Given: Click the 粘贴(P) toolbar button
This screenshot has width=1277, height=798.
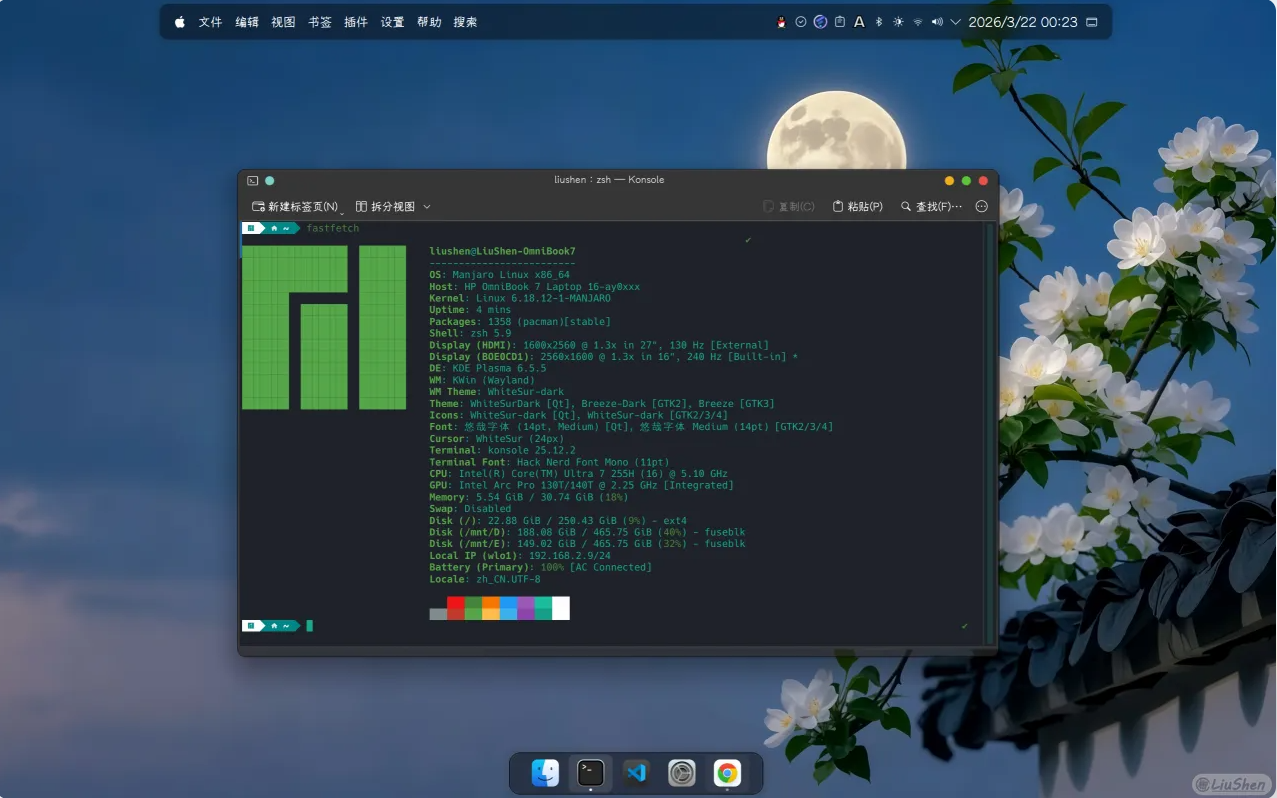Looking at the screenshot, I should click(x=858, y=206).
